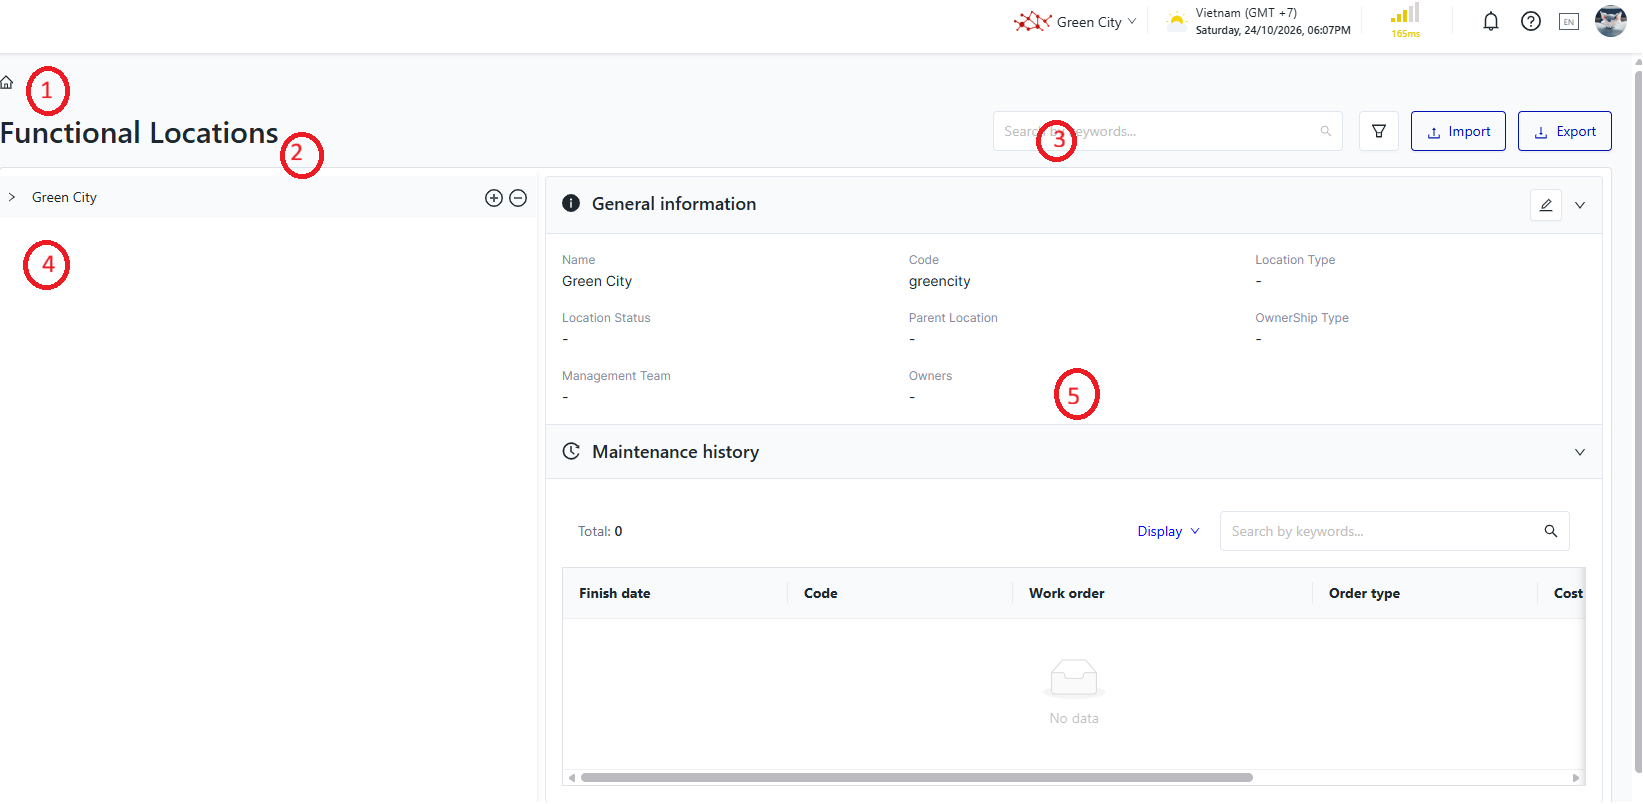Click the Vietnam (GMT +7) timezone text
Screen dimensions: 1643x804
coord(1246,13)
